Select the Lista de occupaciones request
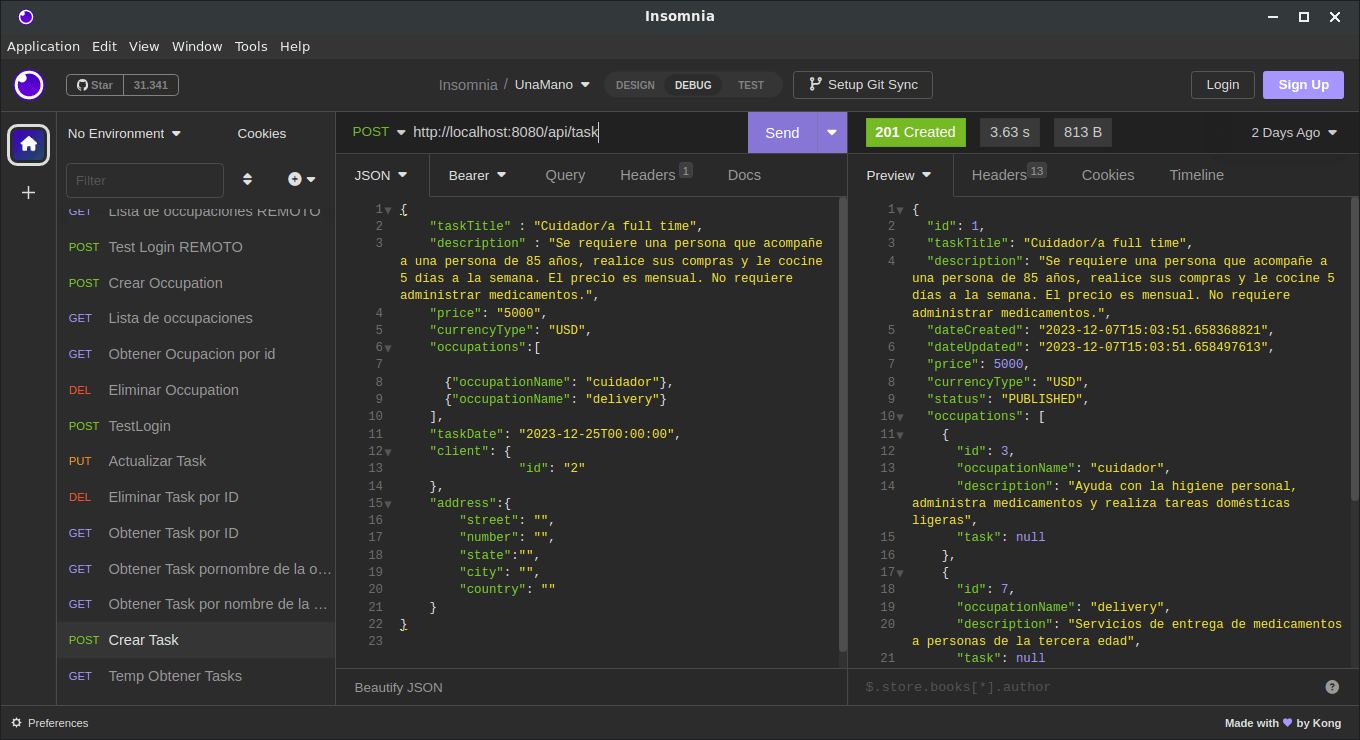 (196, 318)
